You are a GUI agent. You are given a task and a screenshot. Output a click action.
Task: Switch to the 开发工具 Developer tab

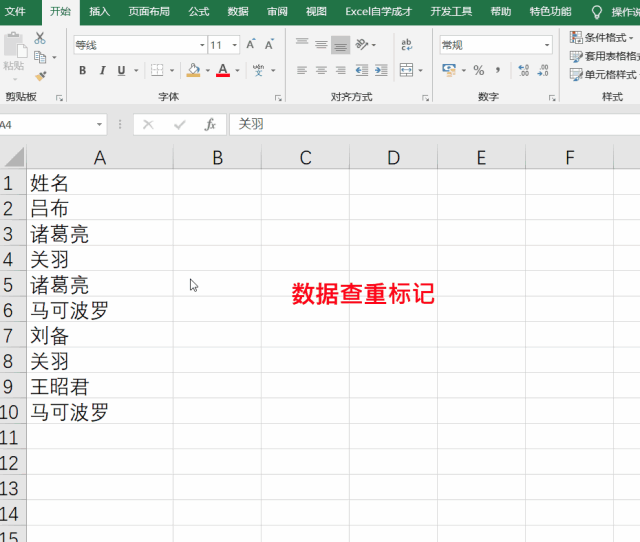[451, 11]
